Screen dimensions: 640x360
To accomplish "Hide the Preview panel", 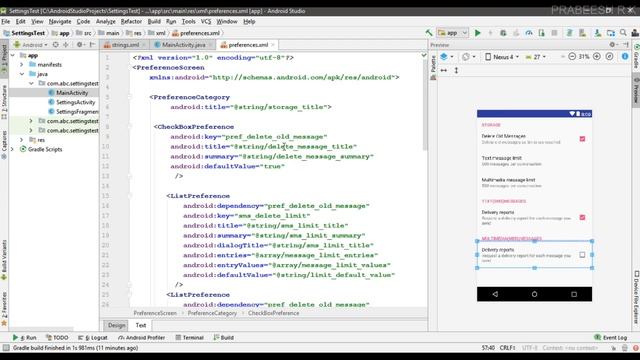I will point(625,44).
